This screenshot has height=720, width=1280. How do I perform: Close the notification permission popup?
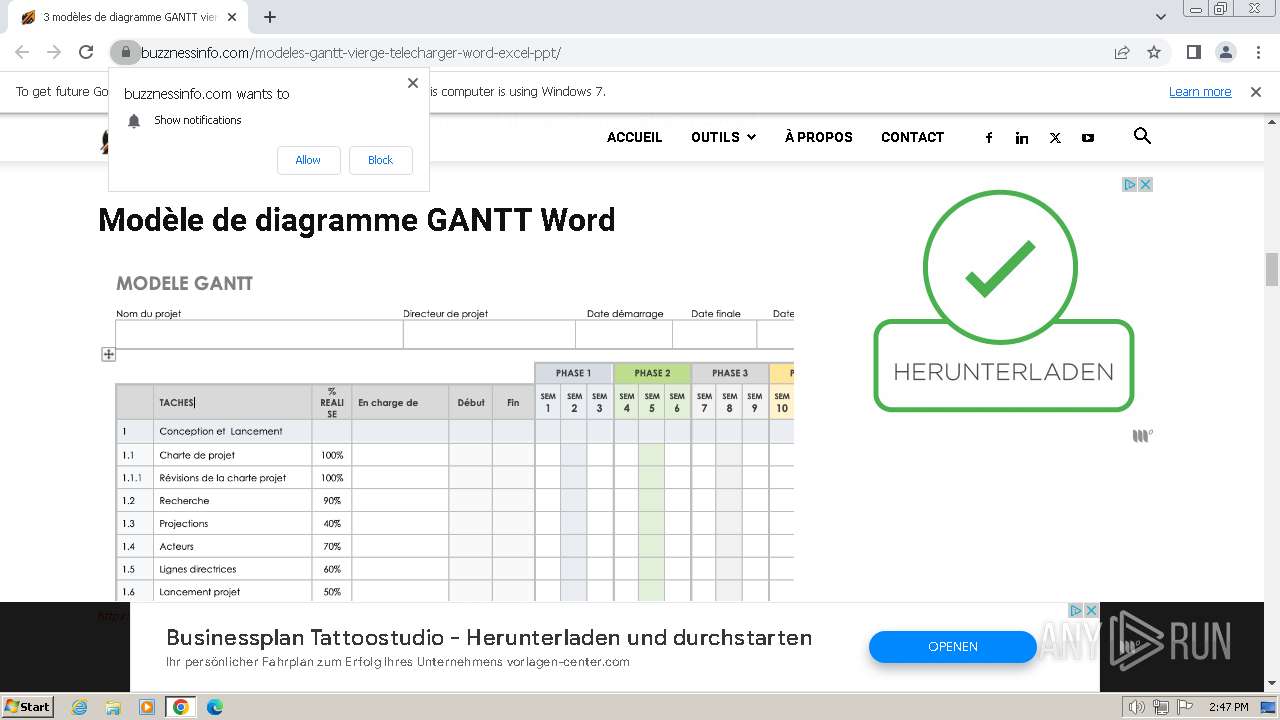(x=413, y=83)
